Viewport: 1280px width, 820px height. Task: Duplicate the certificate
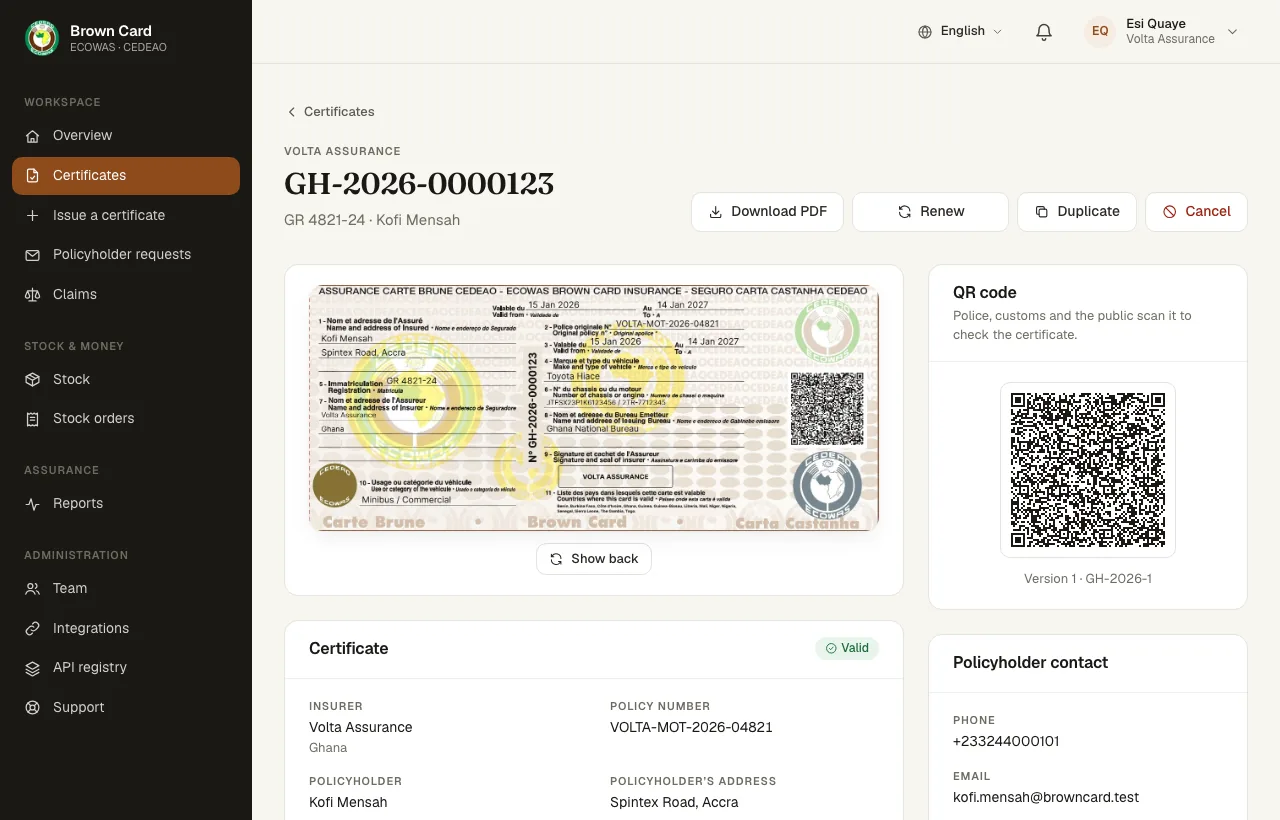tap(1077, 212)
